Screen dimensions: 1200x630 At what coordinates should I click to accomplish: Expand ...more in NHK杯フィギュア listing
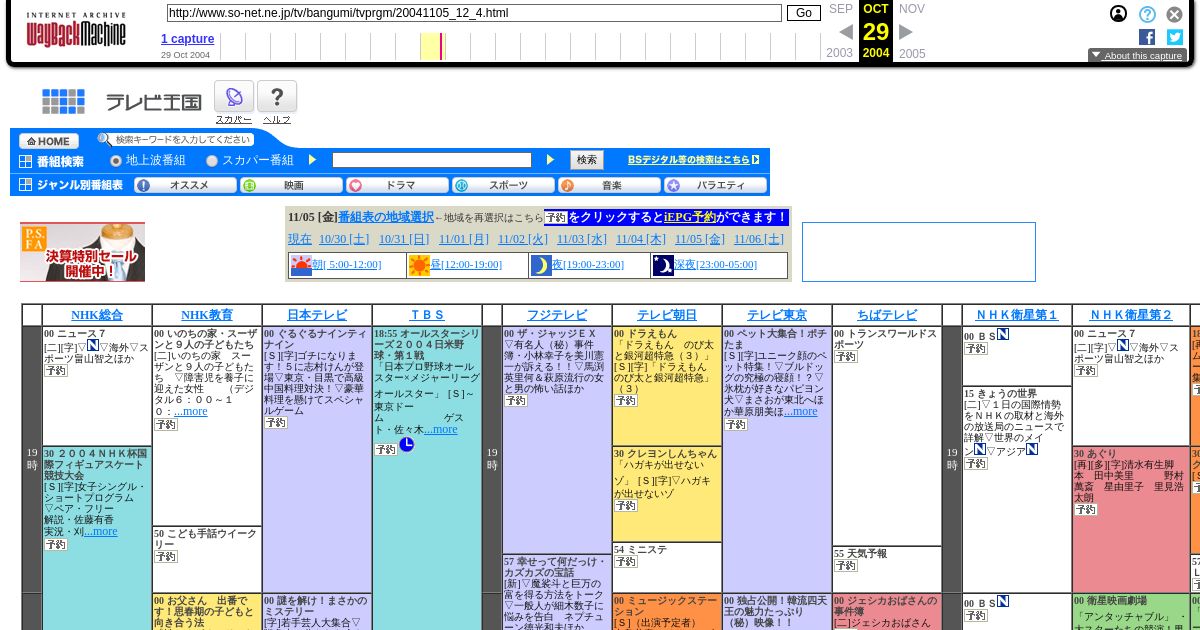tap(100, 531)
